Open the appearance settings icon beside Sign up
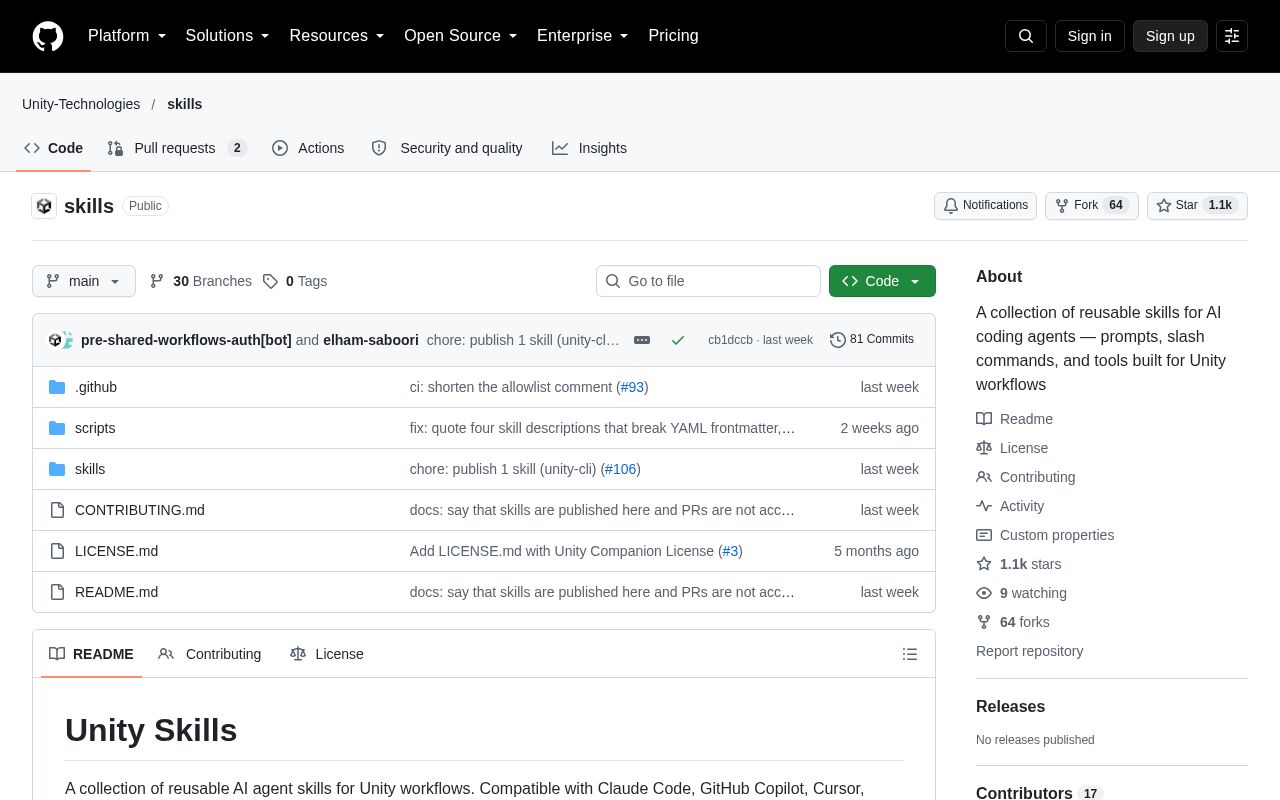This screenshot has height=800, width=1280. coord(1232,36)
